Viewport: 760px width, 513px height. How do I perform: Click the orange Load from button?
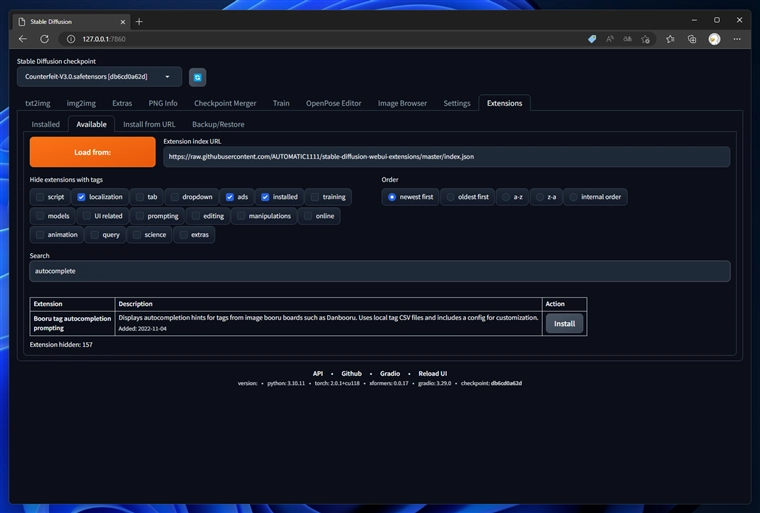(93, 152)
